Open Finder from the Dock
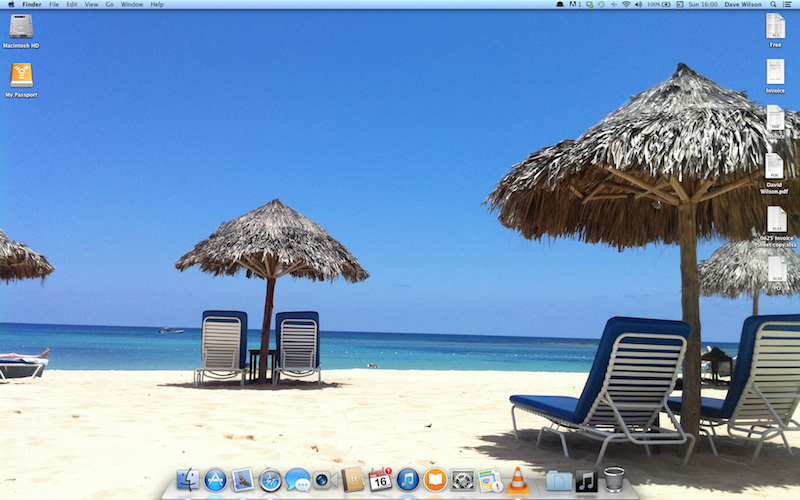Viewport: 800px width, 500px height. click(x=188, y=480)
